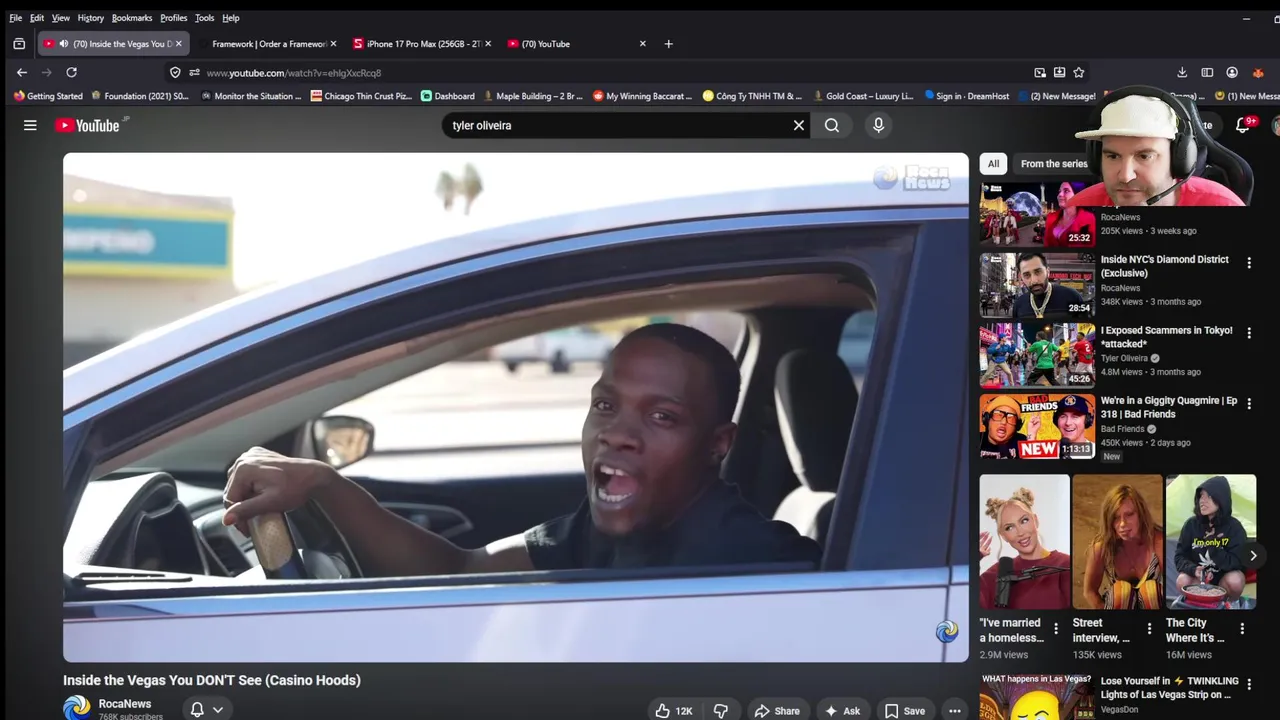The width and height of the screenshot is (1280, 720).
Task: Open the YouTube guide hamburger menu
Action: pos(30,125)
